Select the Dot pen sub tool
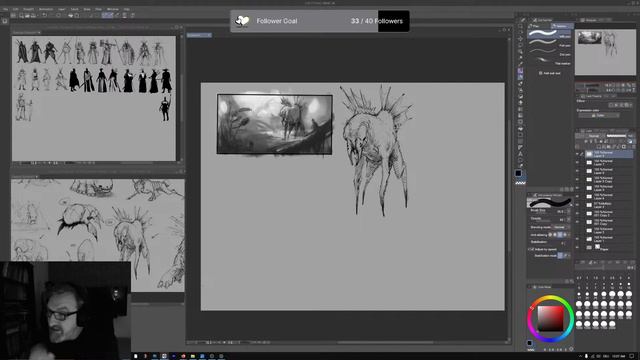The width and height of the screenshot is (640, 360). pyautogui.click(x=550, y=53)
